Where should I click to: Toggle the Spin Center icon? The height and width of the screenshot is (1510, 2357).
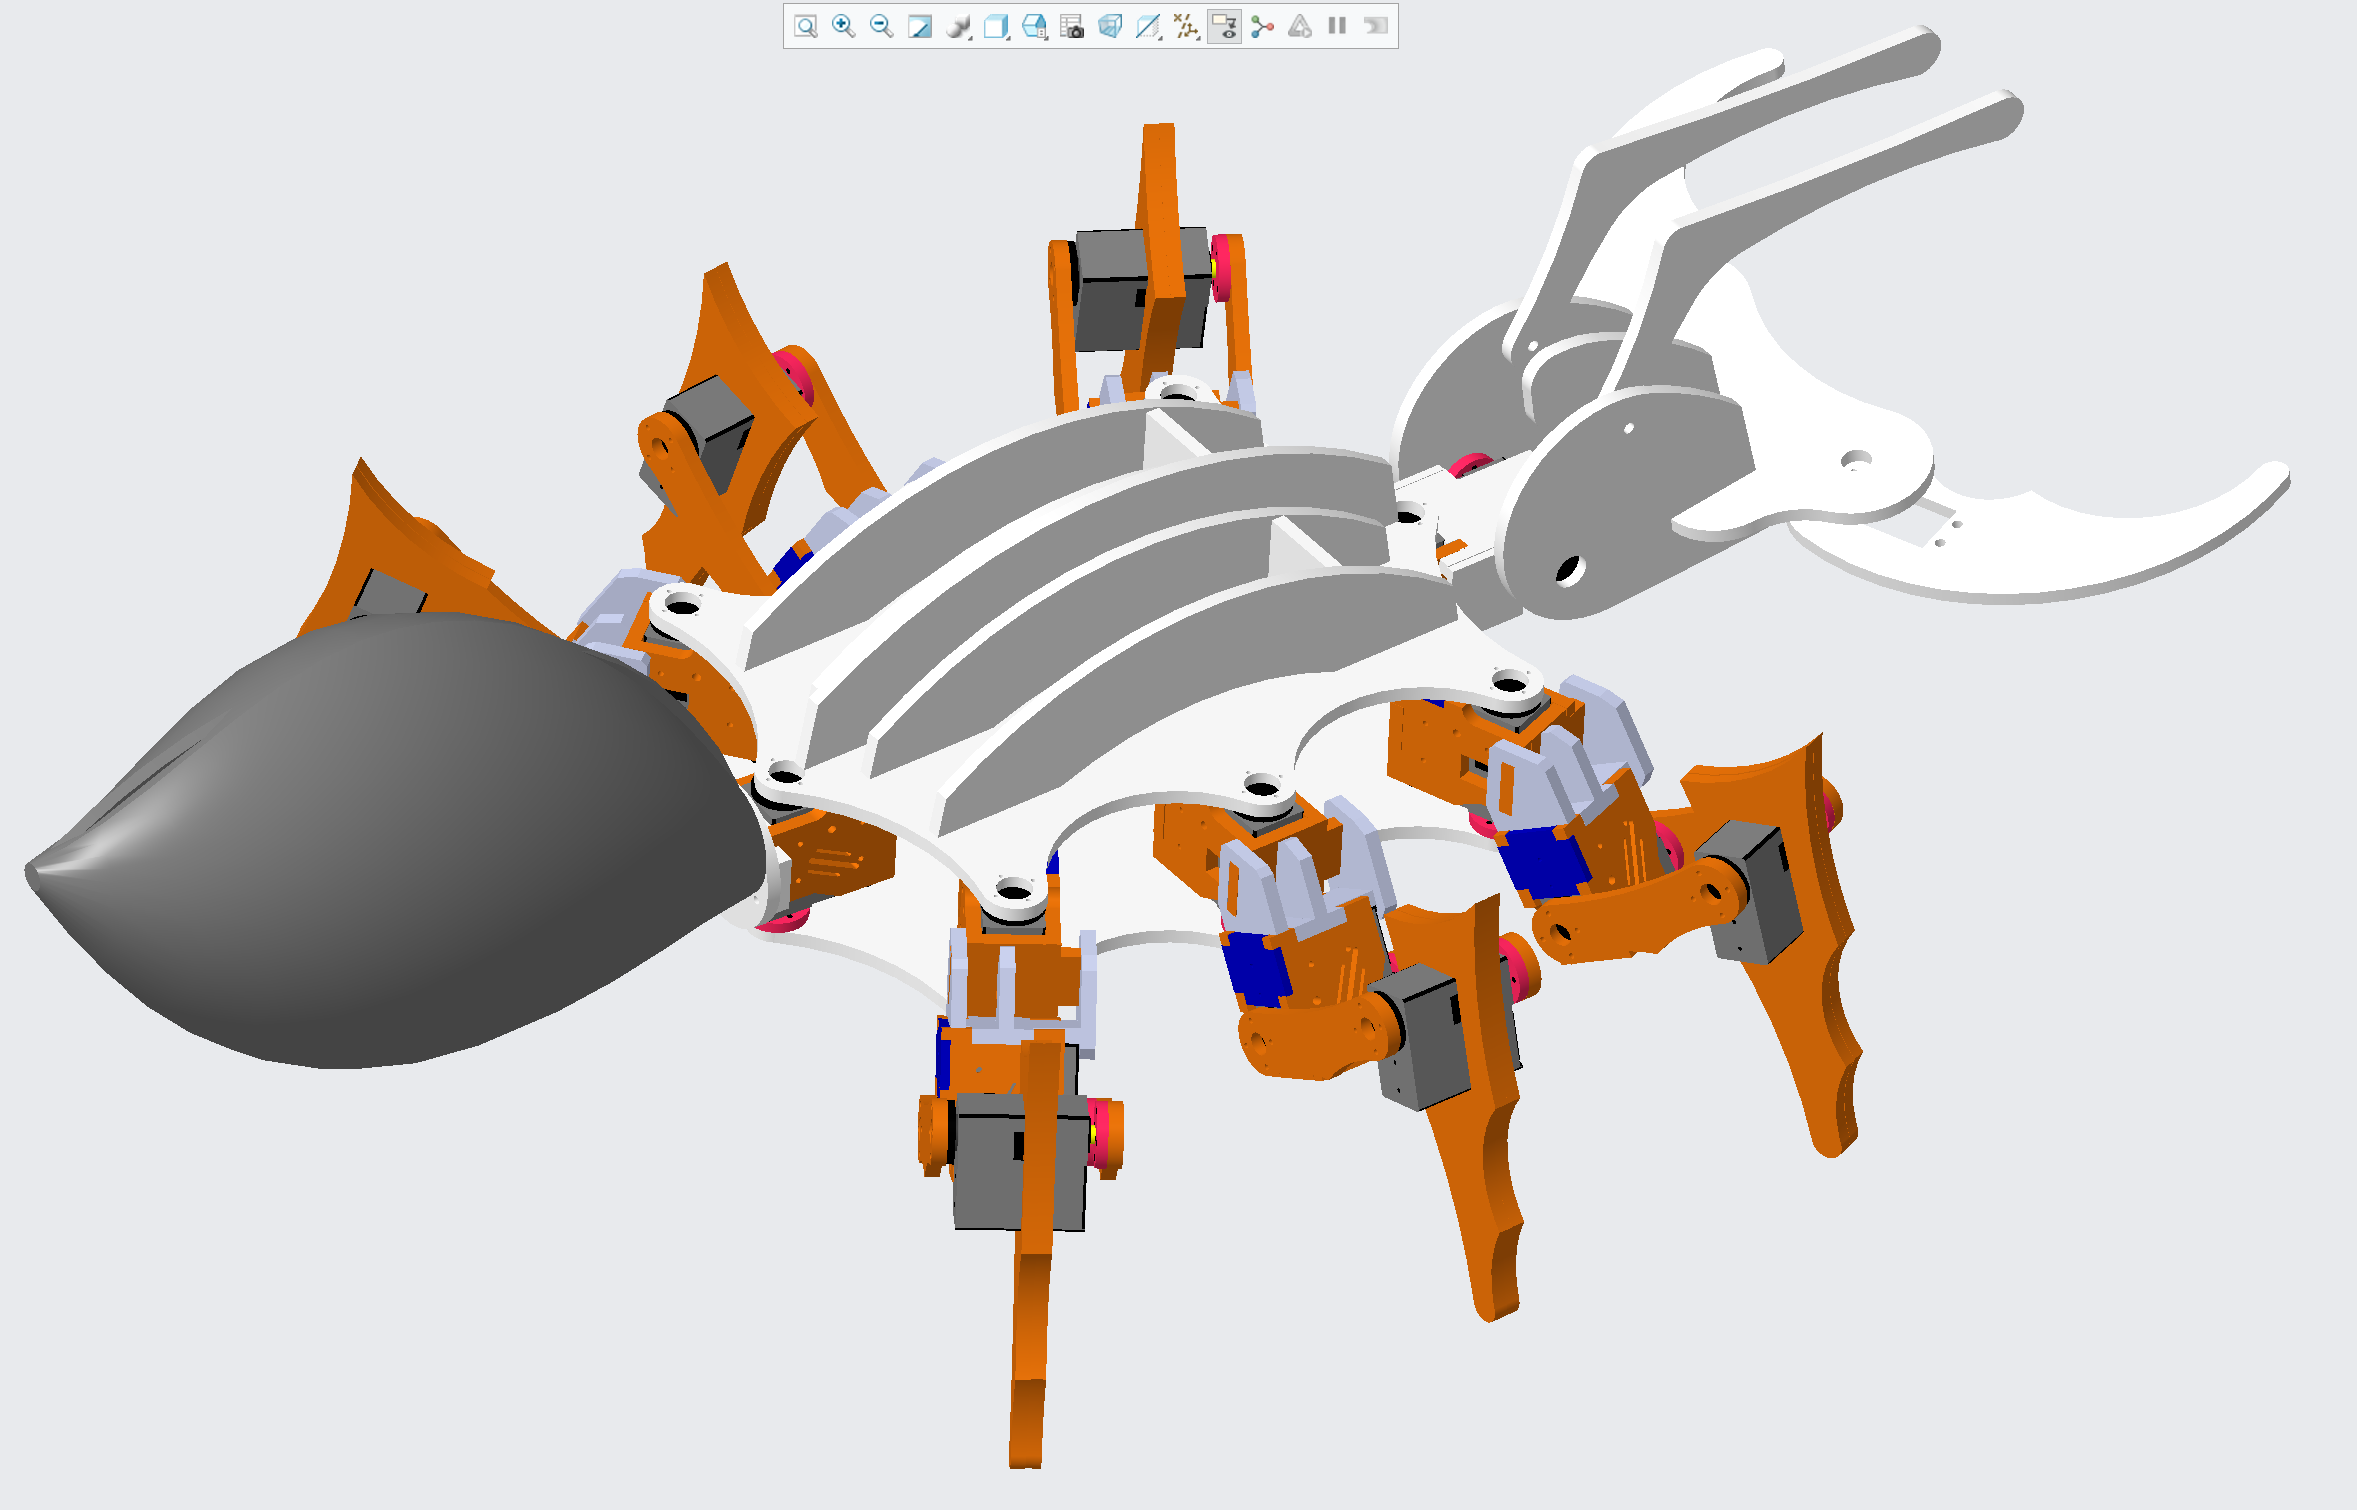tap(1262, 26)
